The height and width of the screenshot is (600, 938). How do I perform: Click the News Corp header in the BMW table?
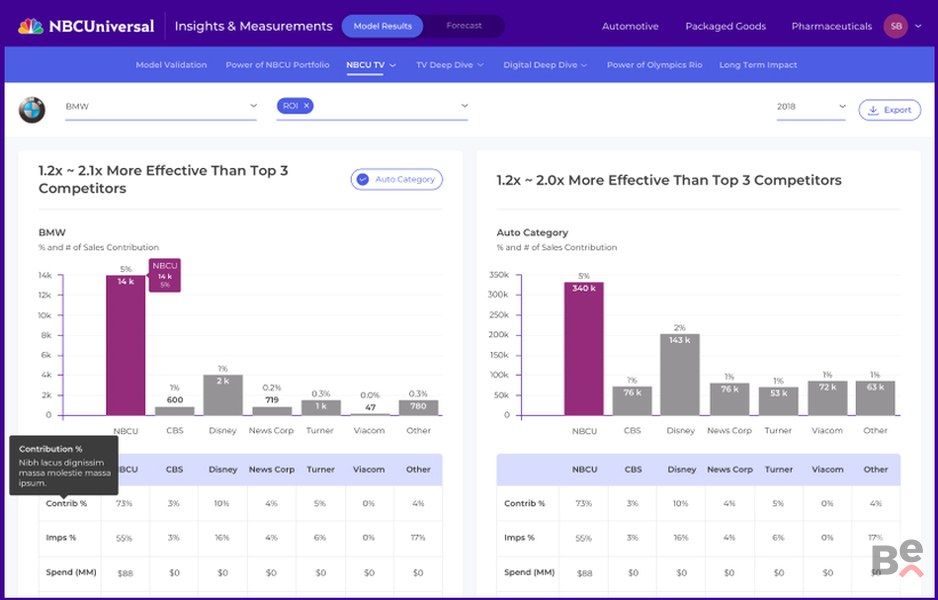[272, 470]
